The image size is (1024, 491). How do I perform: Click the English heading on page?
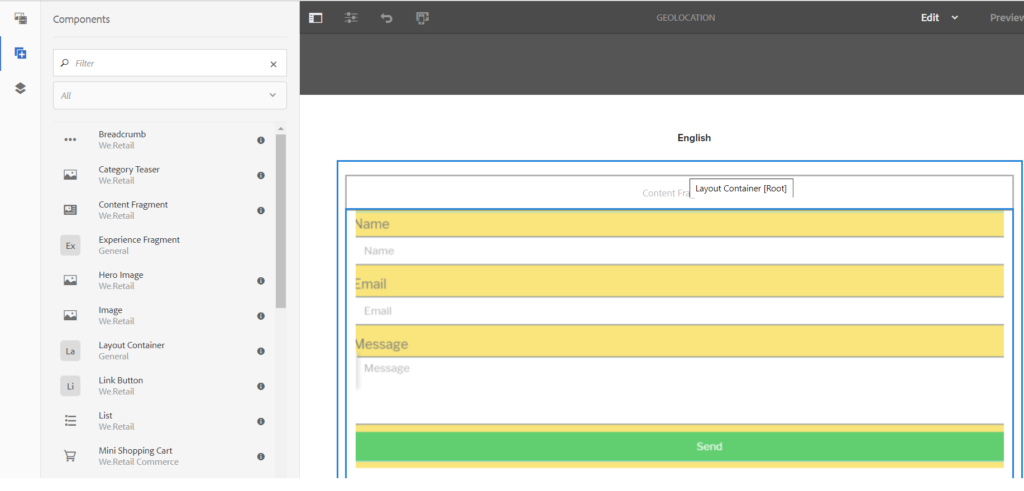click(694, 138)
